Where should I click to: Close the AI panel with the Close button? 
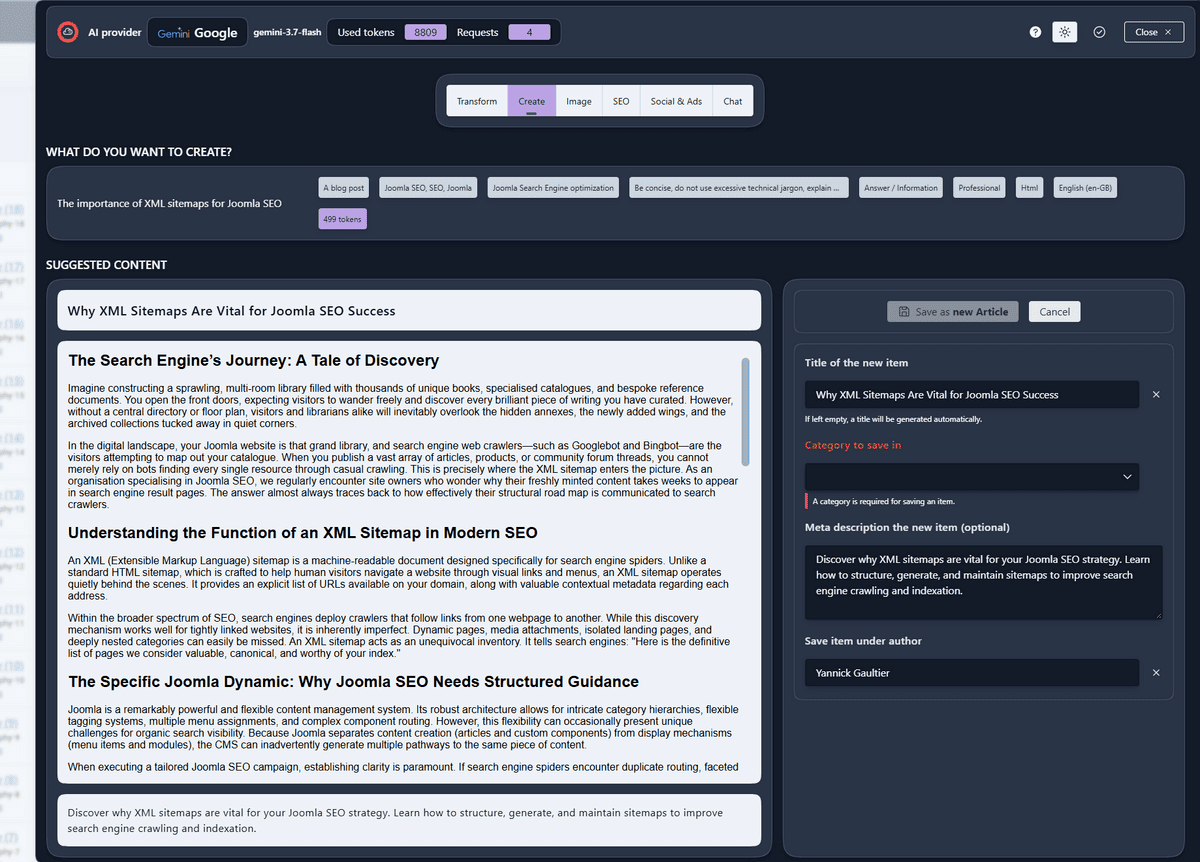tap(1153, 32)
